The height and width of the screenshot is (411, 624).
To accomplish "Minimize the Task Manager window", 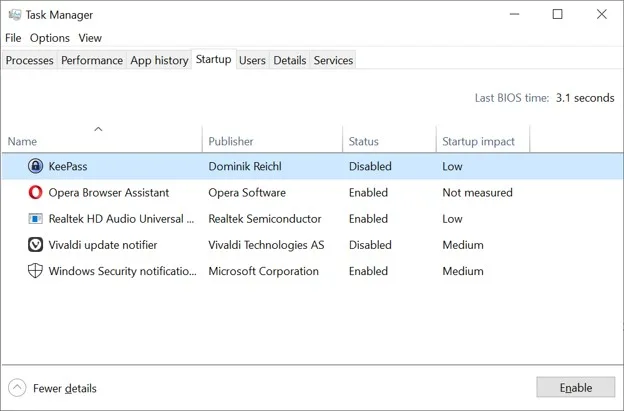I will coord(514,14).
